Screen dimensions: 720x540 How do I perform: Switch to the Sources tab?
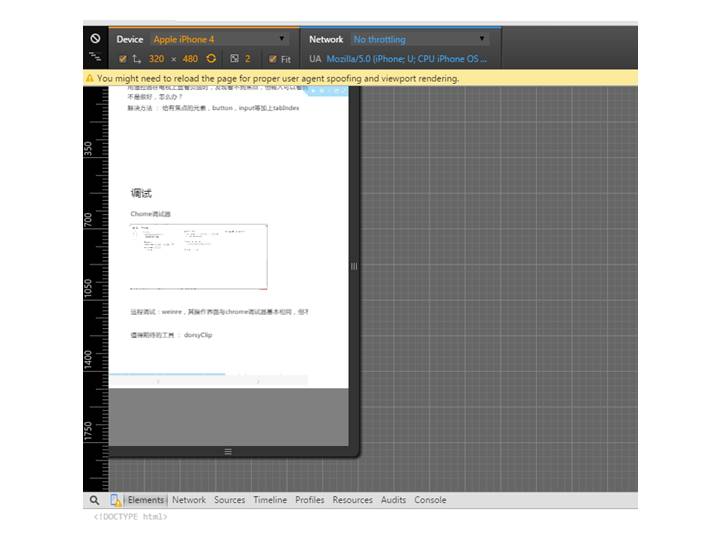pyautogui.click(x=229, y=500)
